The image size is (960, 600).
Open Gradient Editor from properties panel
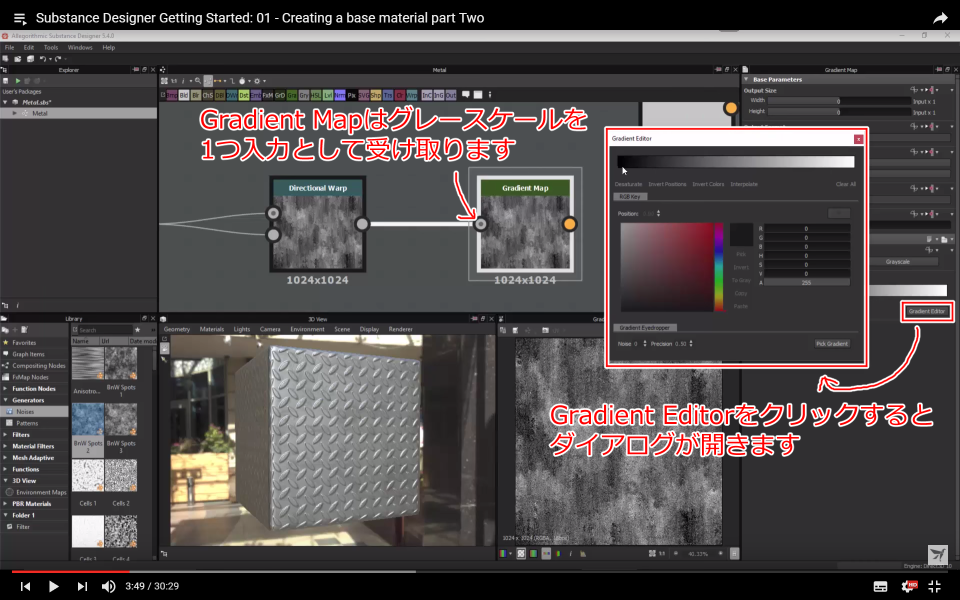tap(926, 311)
